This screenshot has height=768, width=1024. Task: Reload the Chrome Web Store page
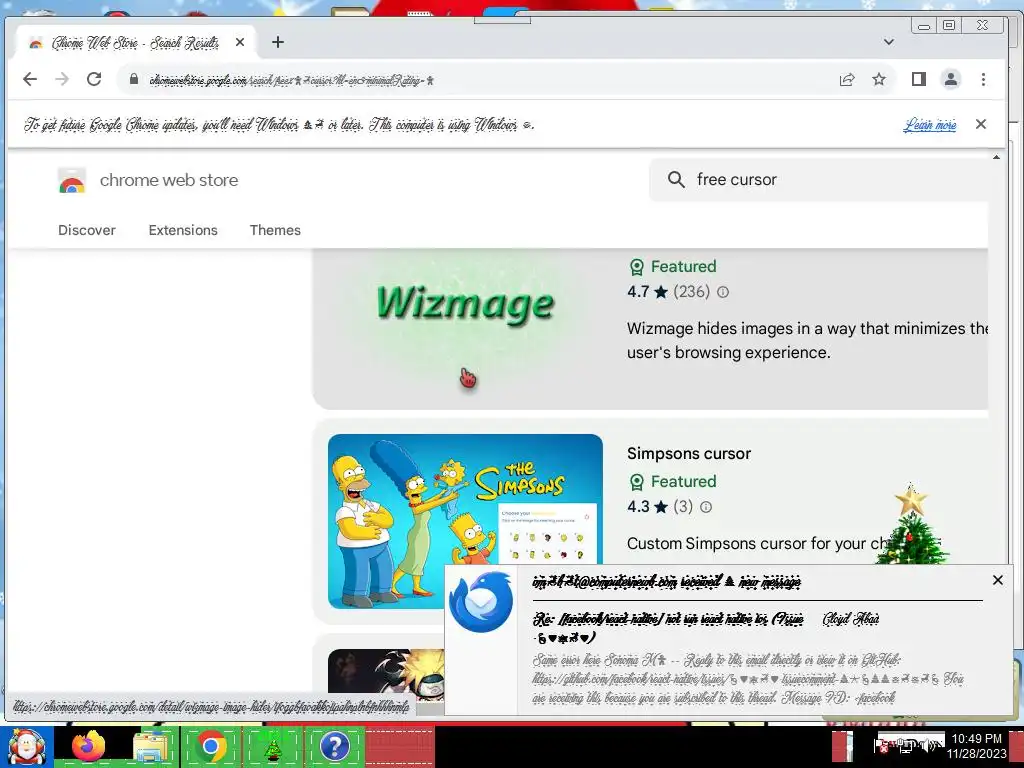[94, 79]
